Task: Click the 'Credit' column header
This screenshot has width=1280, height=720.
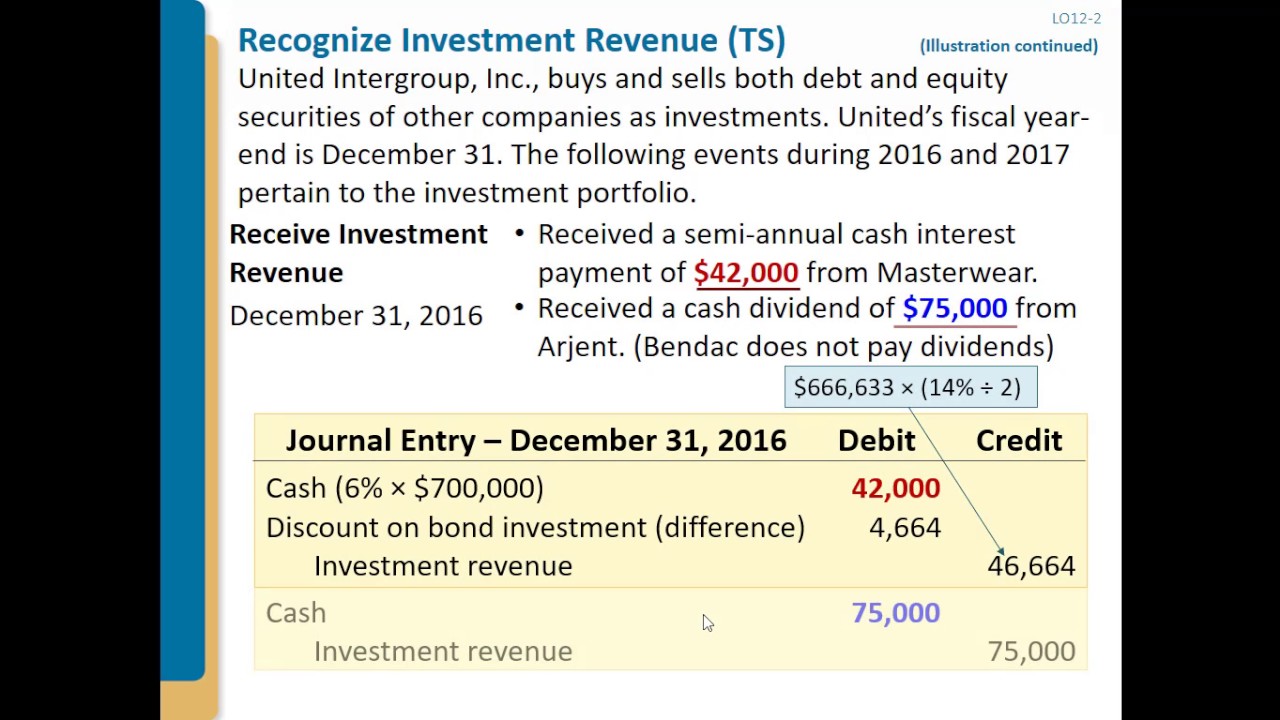Action: (x=1018, y=441)
